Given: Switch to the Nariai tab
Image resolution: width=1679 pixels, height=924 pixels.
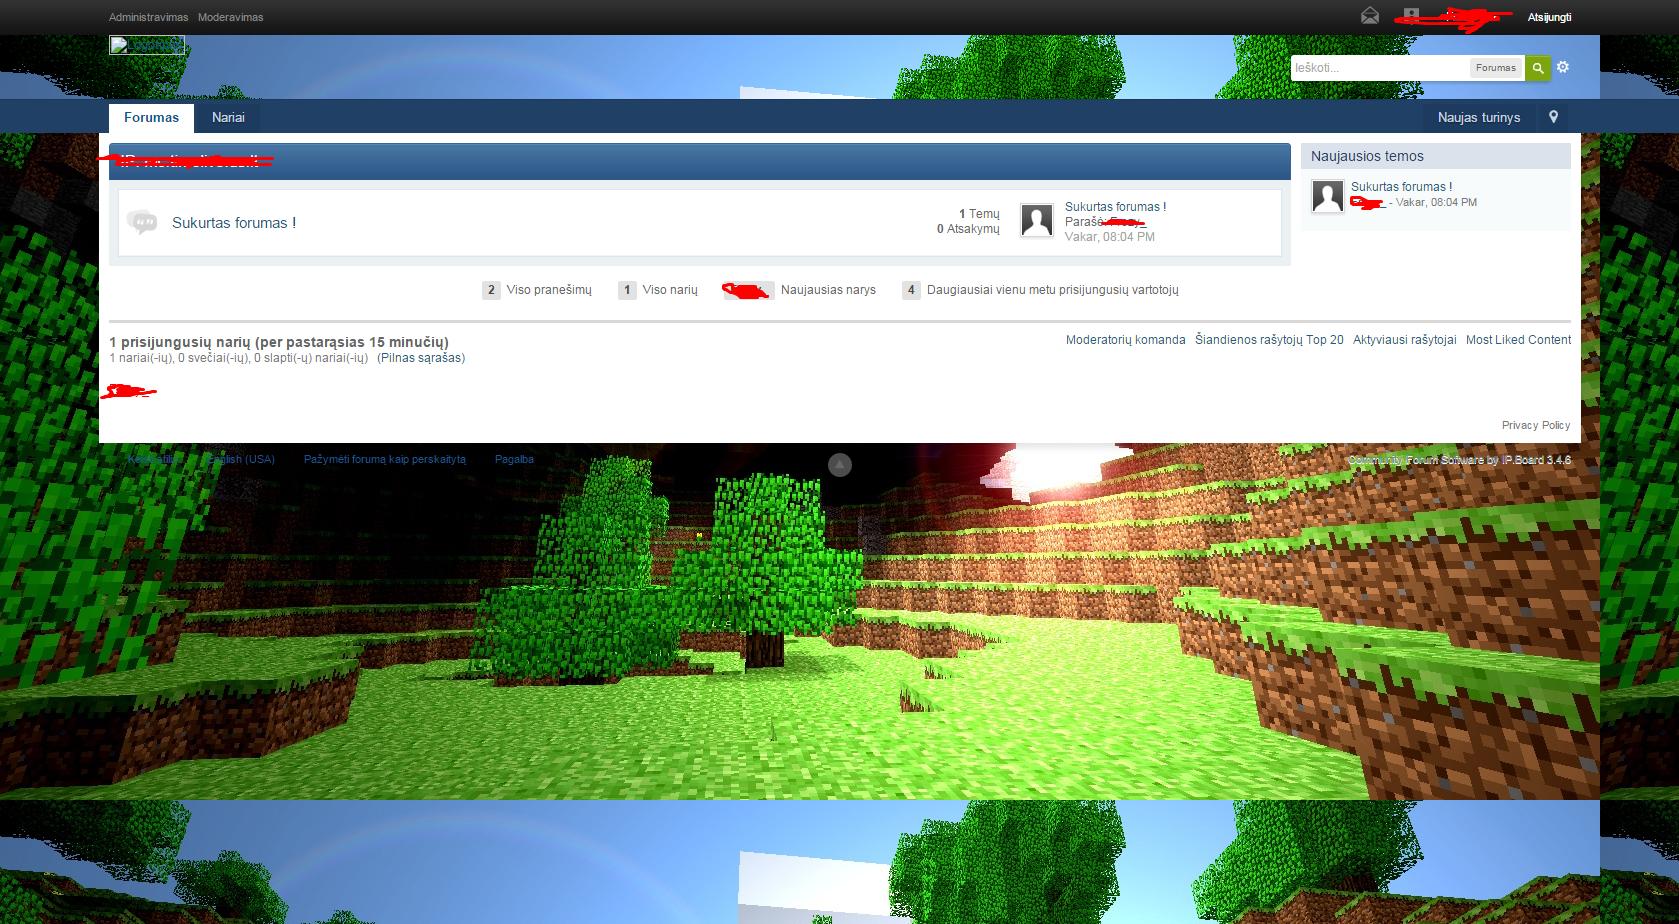Looking at the screenshot, I should click(228, 117).
